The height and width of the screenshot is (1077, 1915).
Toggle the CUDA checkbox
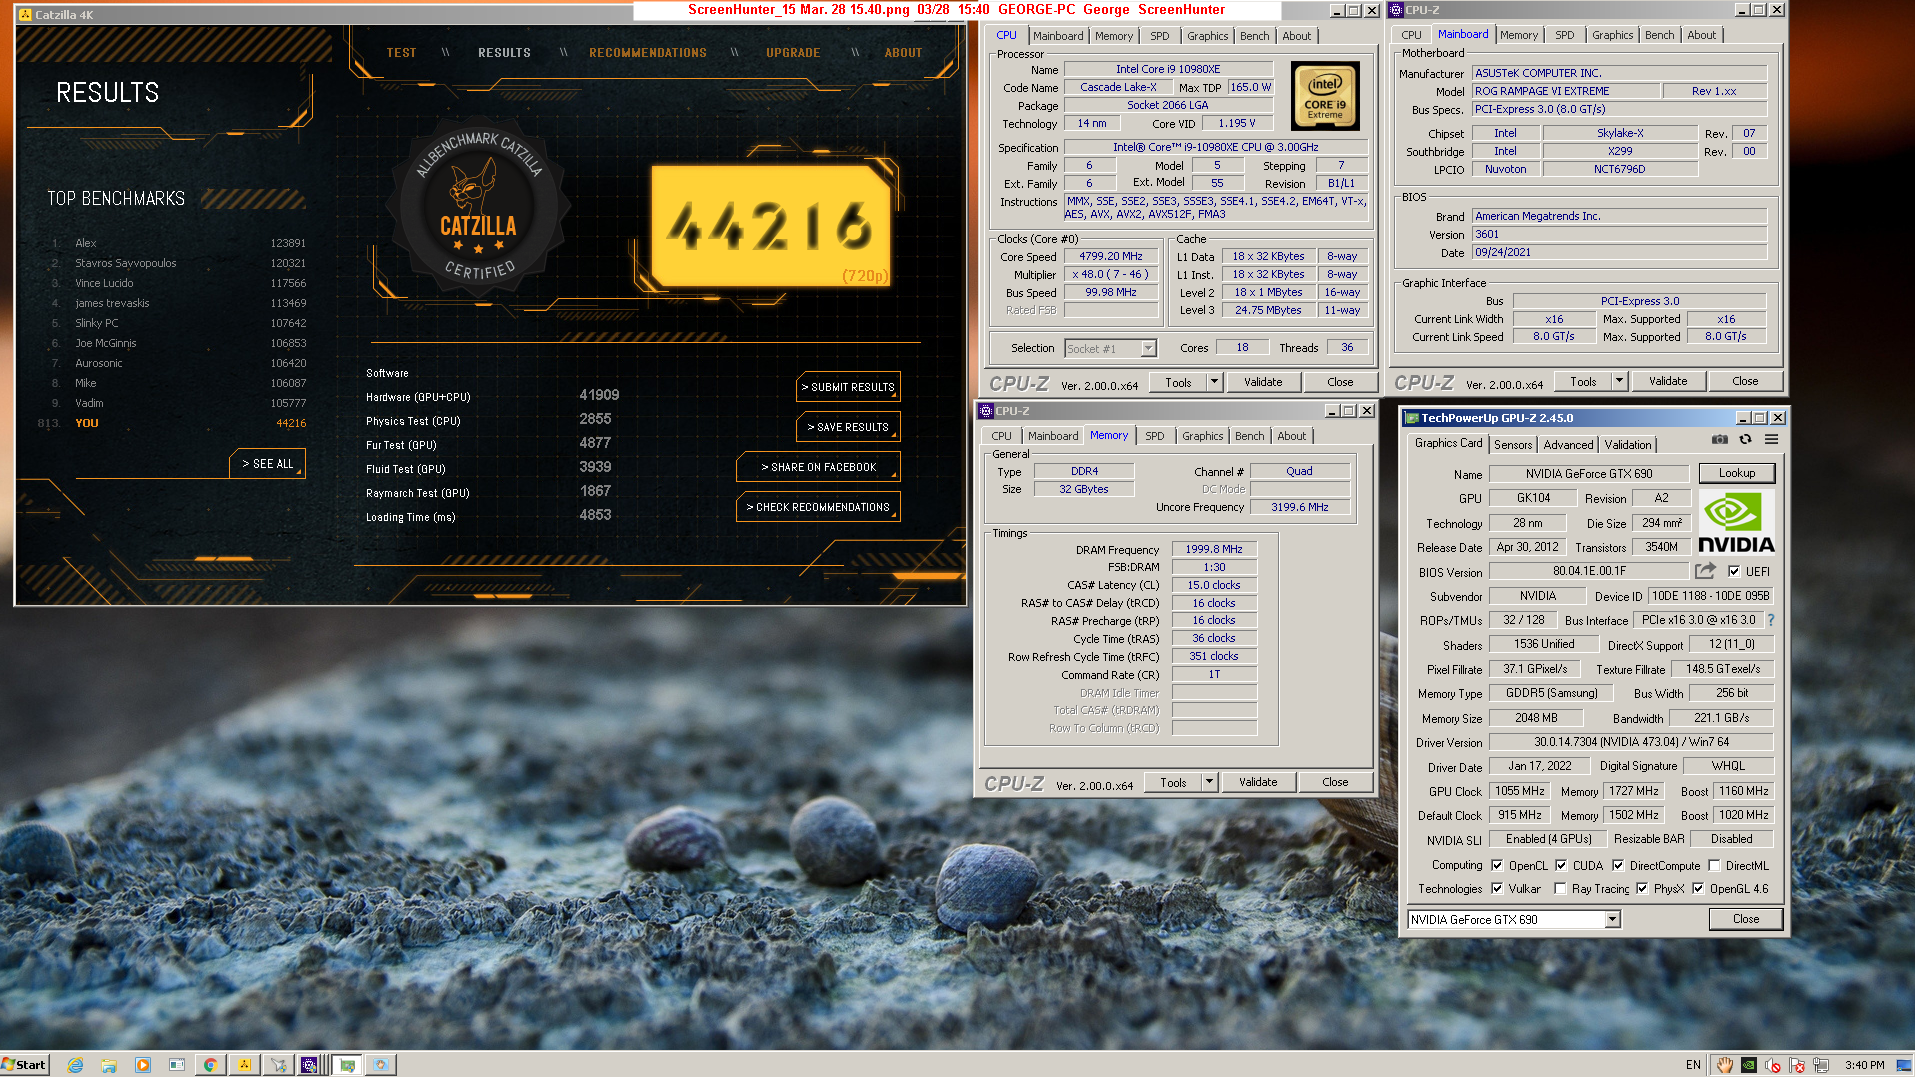[1561, 866]
